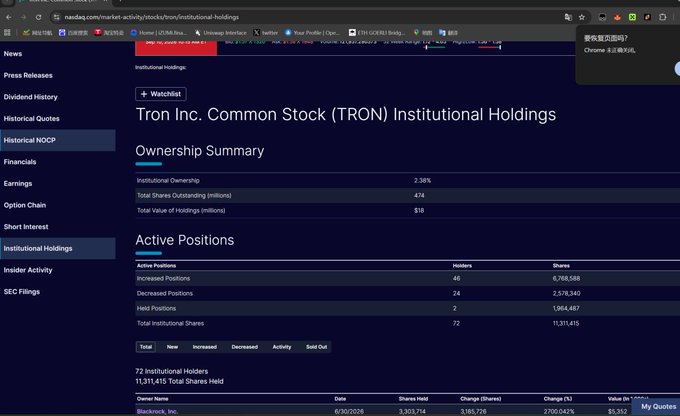Open Historical Quotes in the sidebar
Screen dimensions: 680x416
point(32,119)
